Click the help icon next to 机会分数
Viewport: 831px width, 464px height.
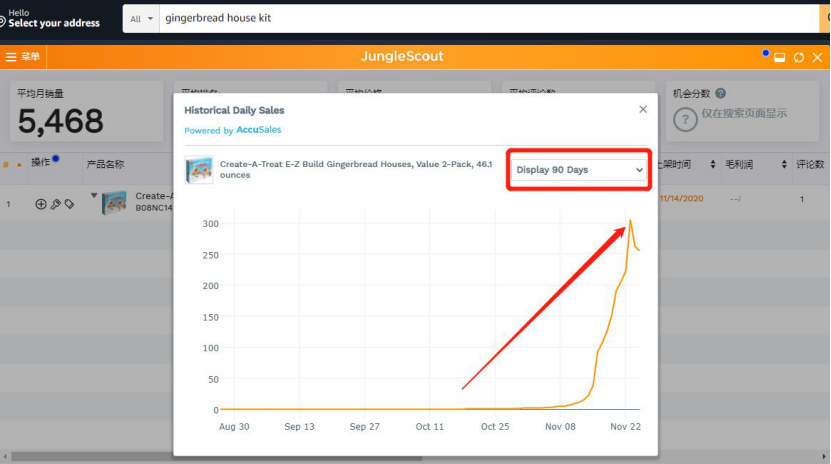tap(720, 93)
